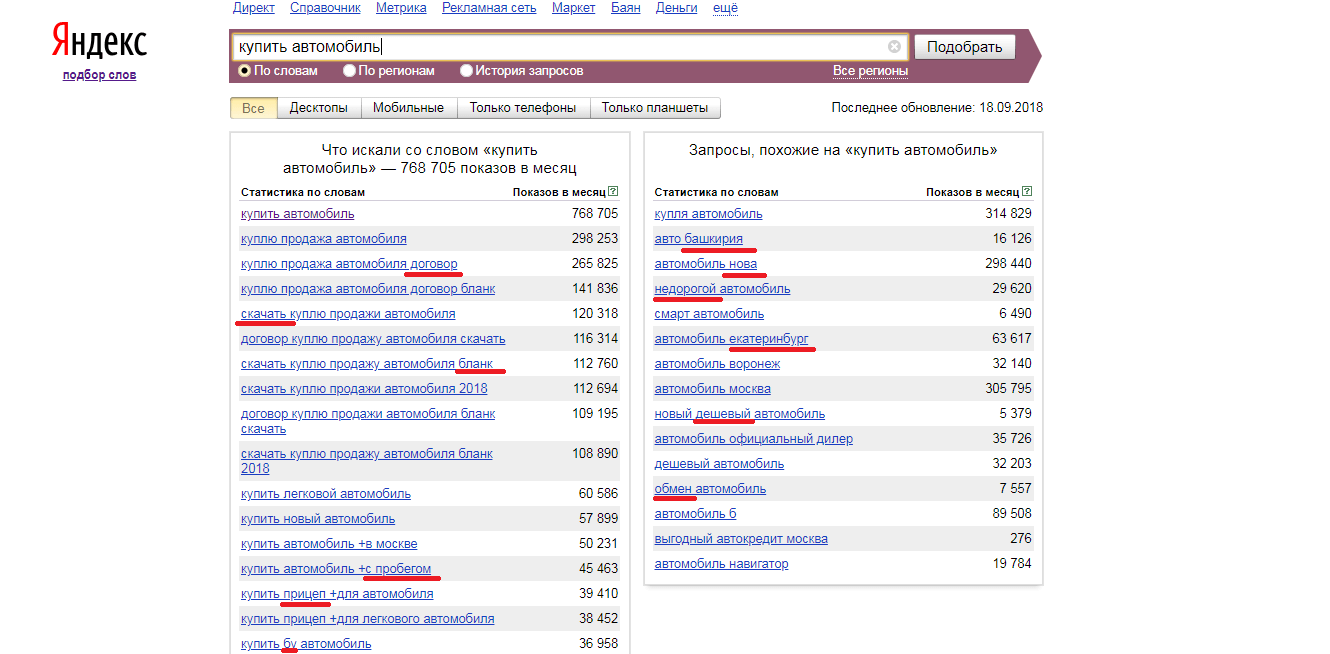1330x654 pixels.
Task: Expand the 'ещё' menu in top navigation
Action: (x=725, y=8)
